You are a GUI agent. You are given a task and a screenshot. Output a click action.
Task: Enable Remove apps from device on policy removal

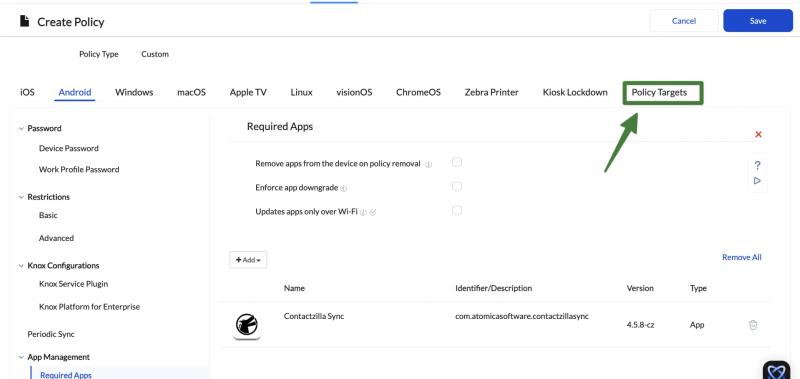click(457, 162)
